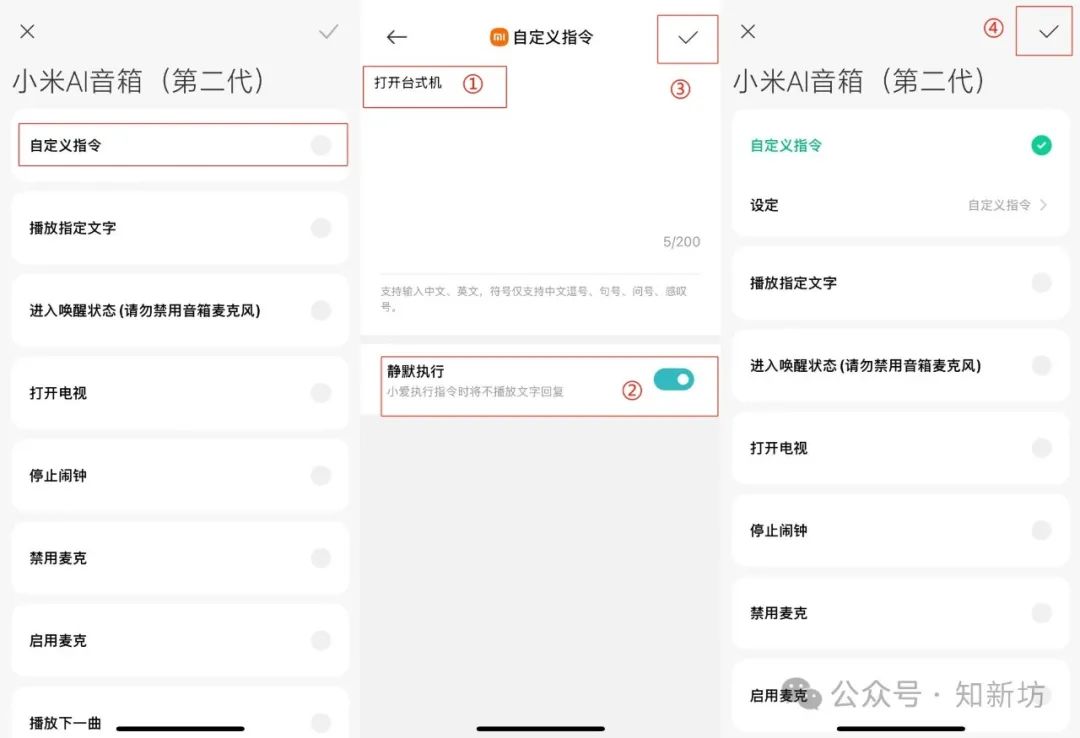Tap the 小米AI音箱（第二代） title on the right screen
1080x738 pixels.
point(859,81)
